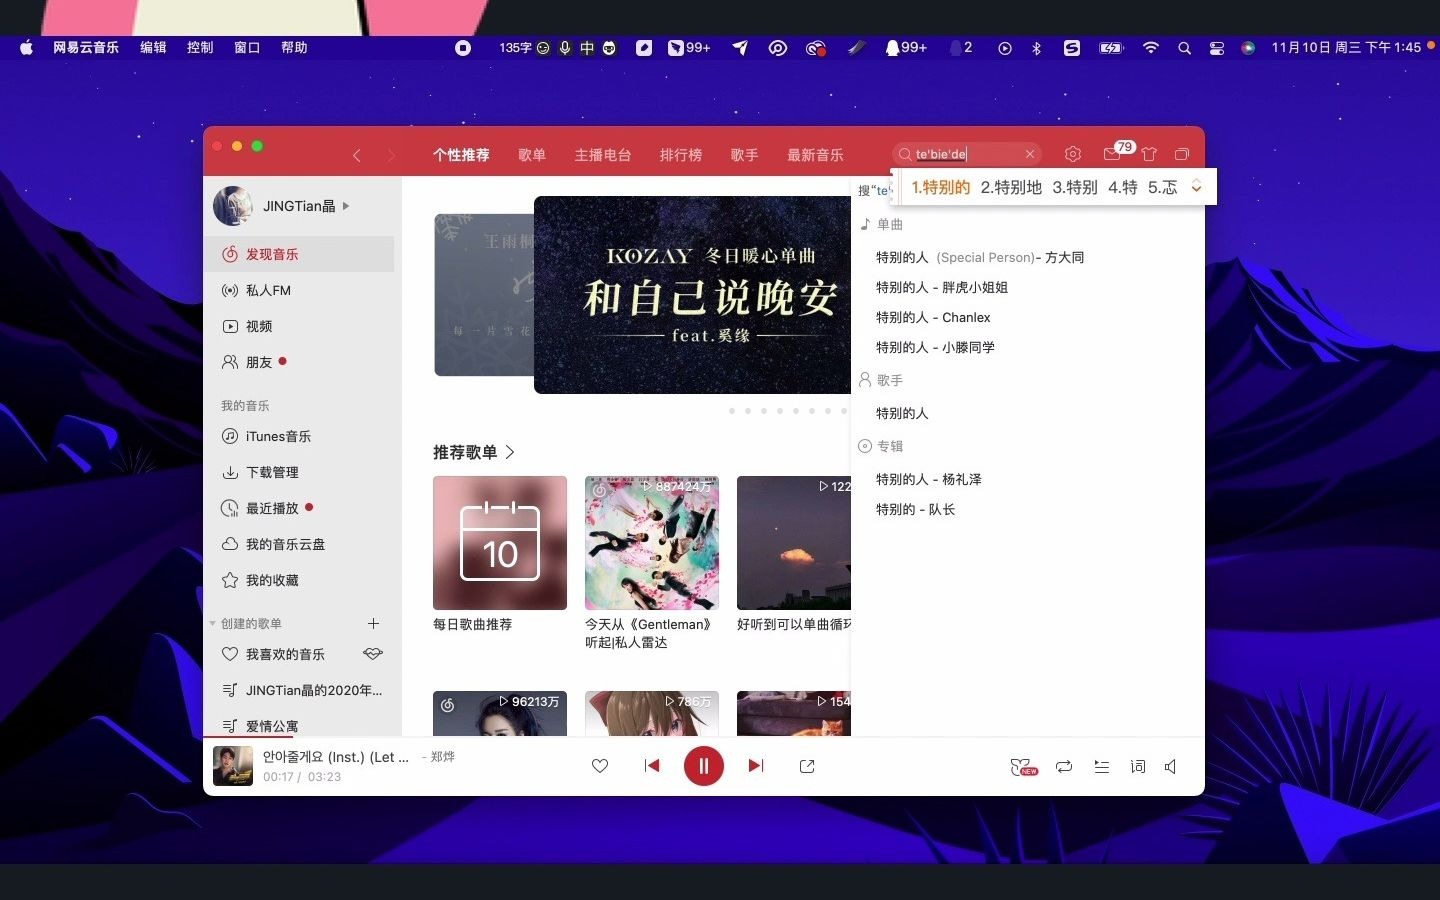Add new playlist with plus icon

(373, 623)
